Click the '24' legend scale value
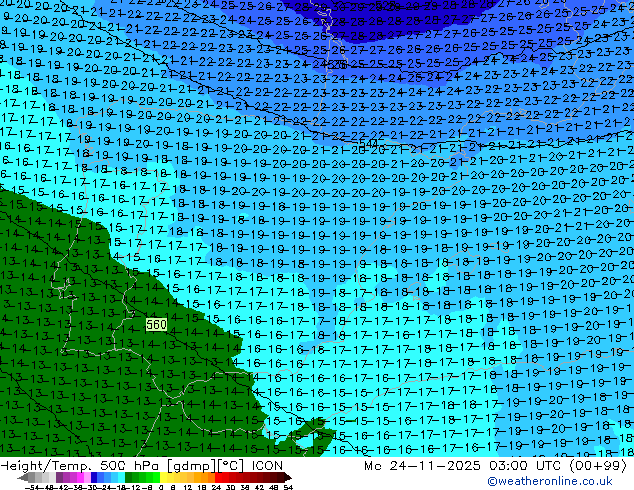Screen dimensions: 634x490 click(x=216, y=488)
